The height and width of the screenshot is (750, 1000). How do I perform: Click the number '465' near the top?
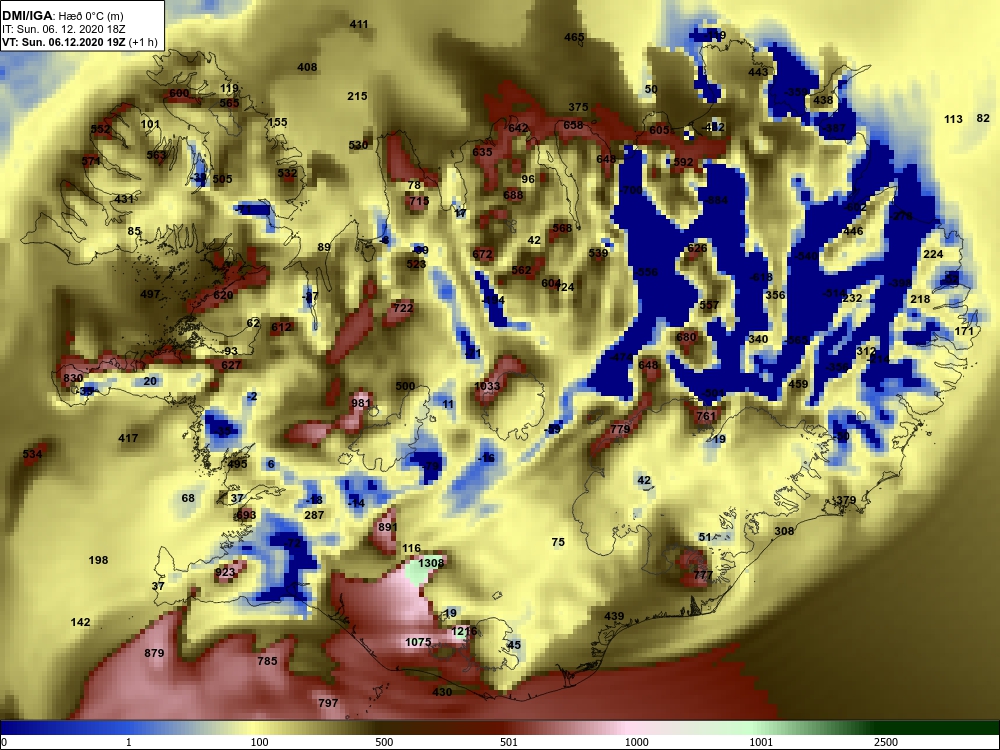574,37
